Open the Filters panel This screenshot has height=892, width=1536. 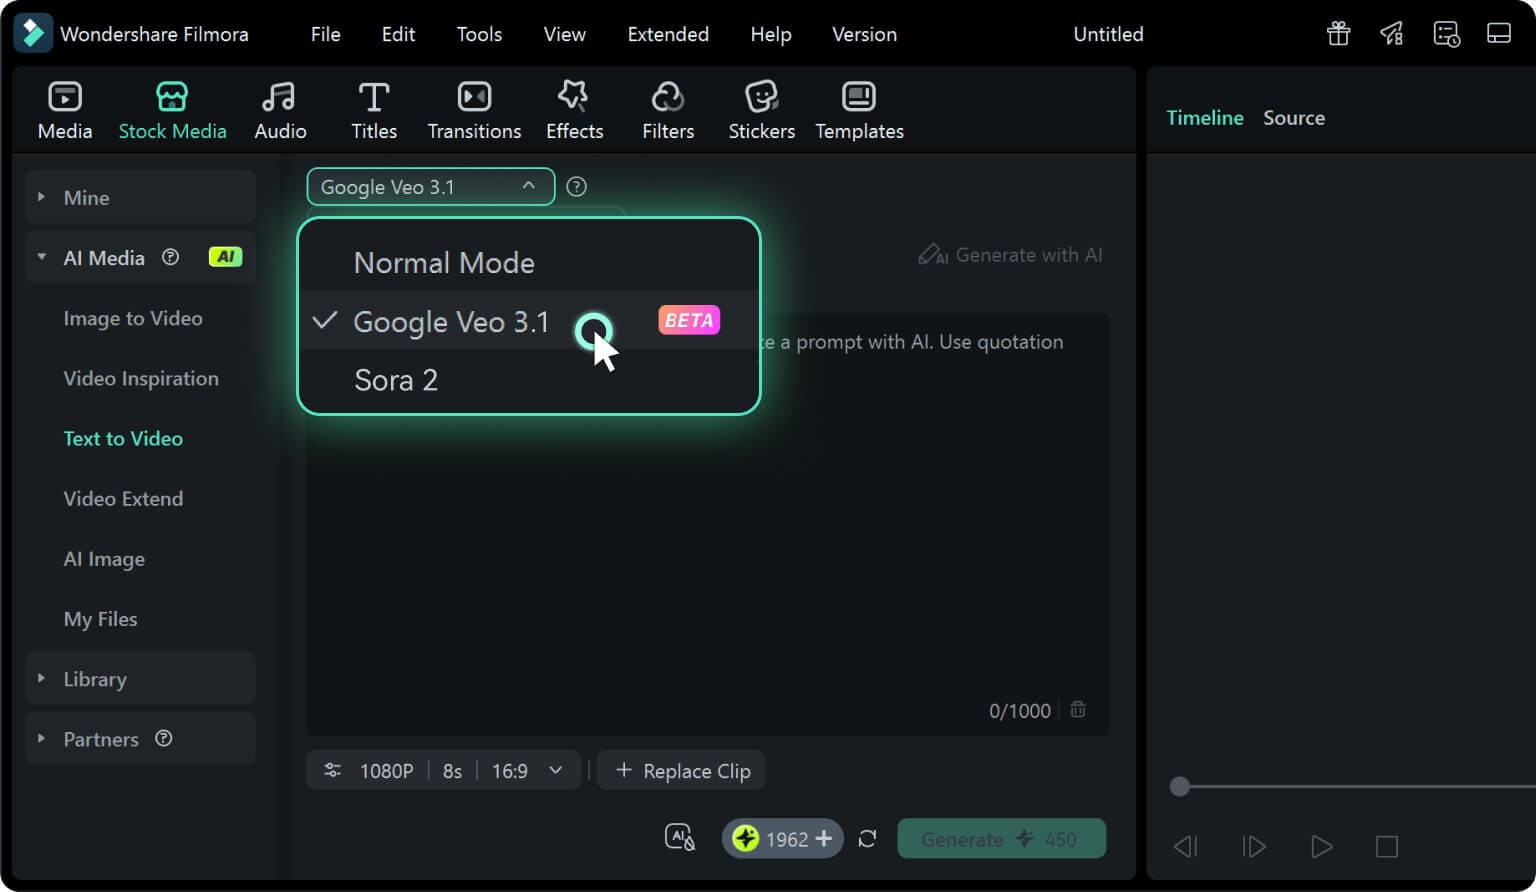(667, 109)
